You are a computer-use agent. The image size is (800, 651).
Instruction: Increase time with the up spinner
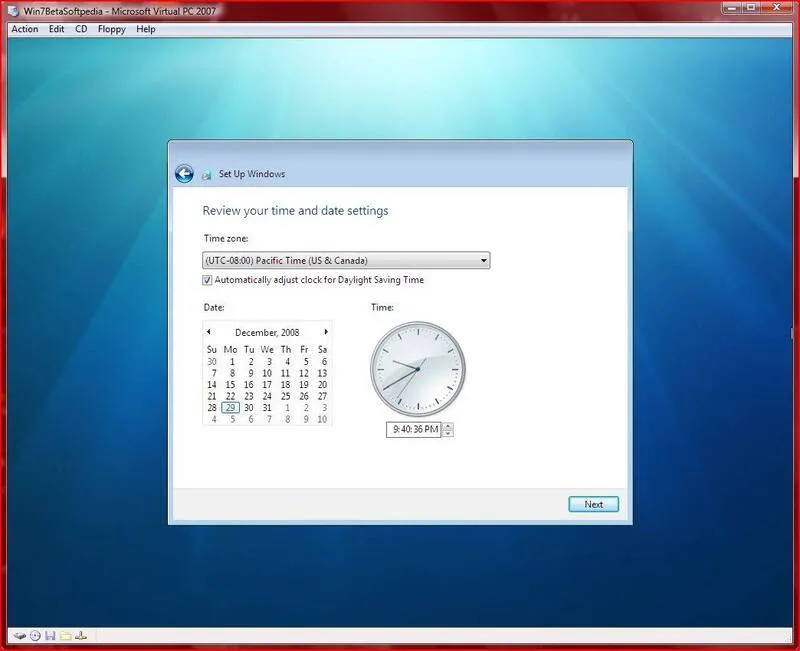coord(448,427)
